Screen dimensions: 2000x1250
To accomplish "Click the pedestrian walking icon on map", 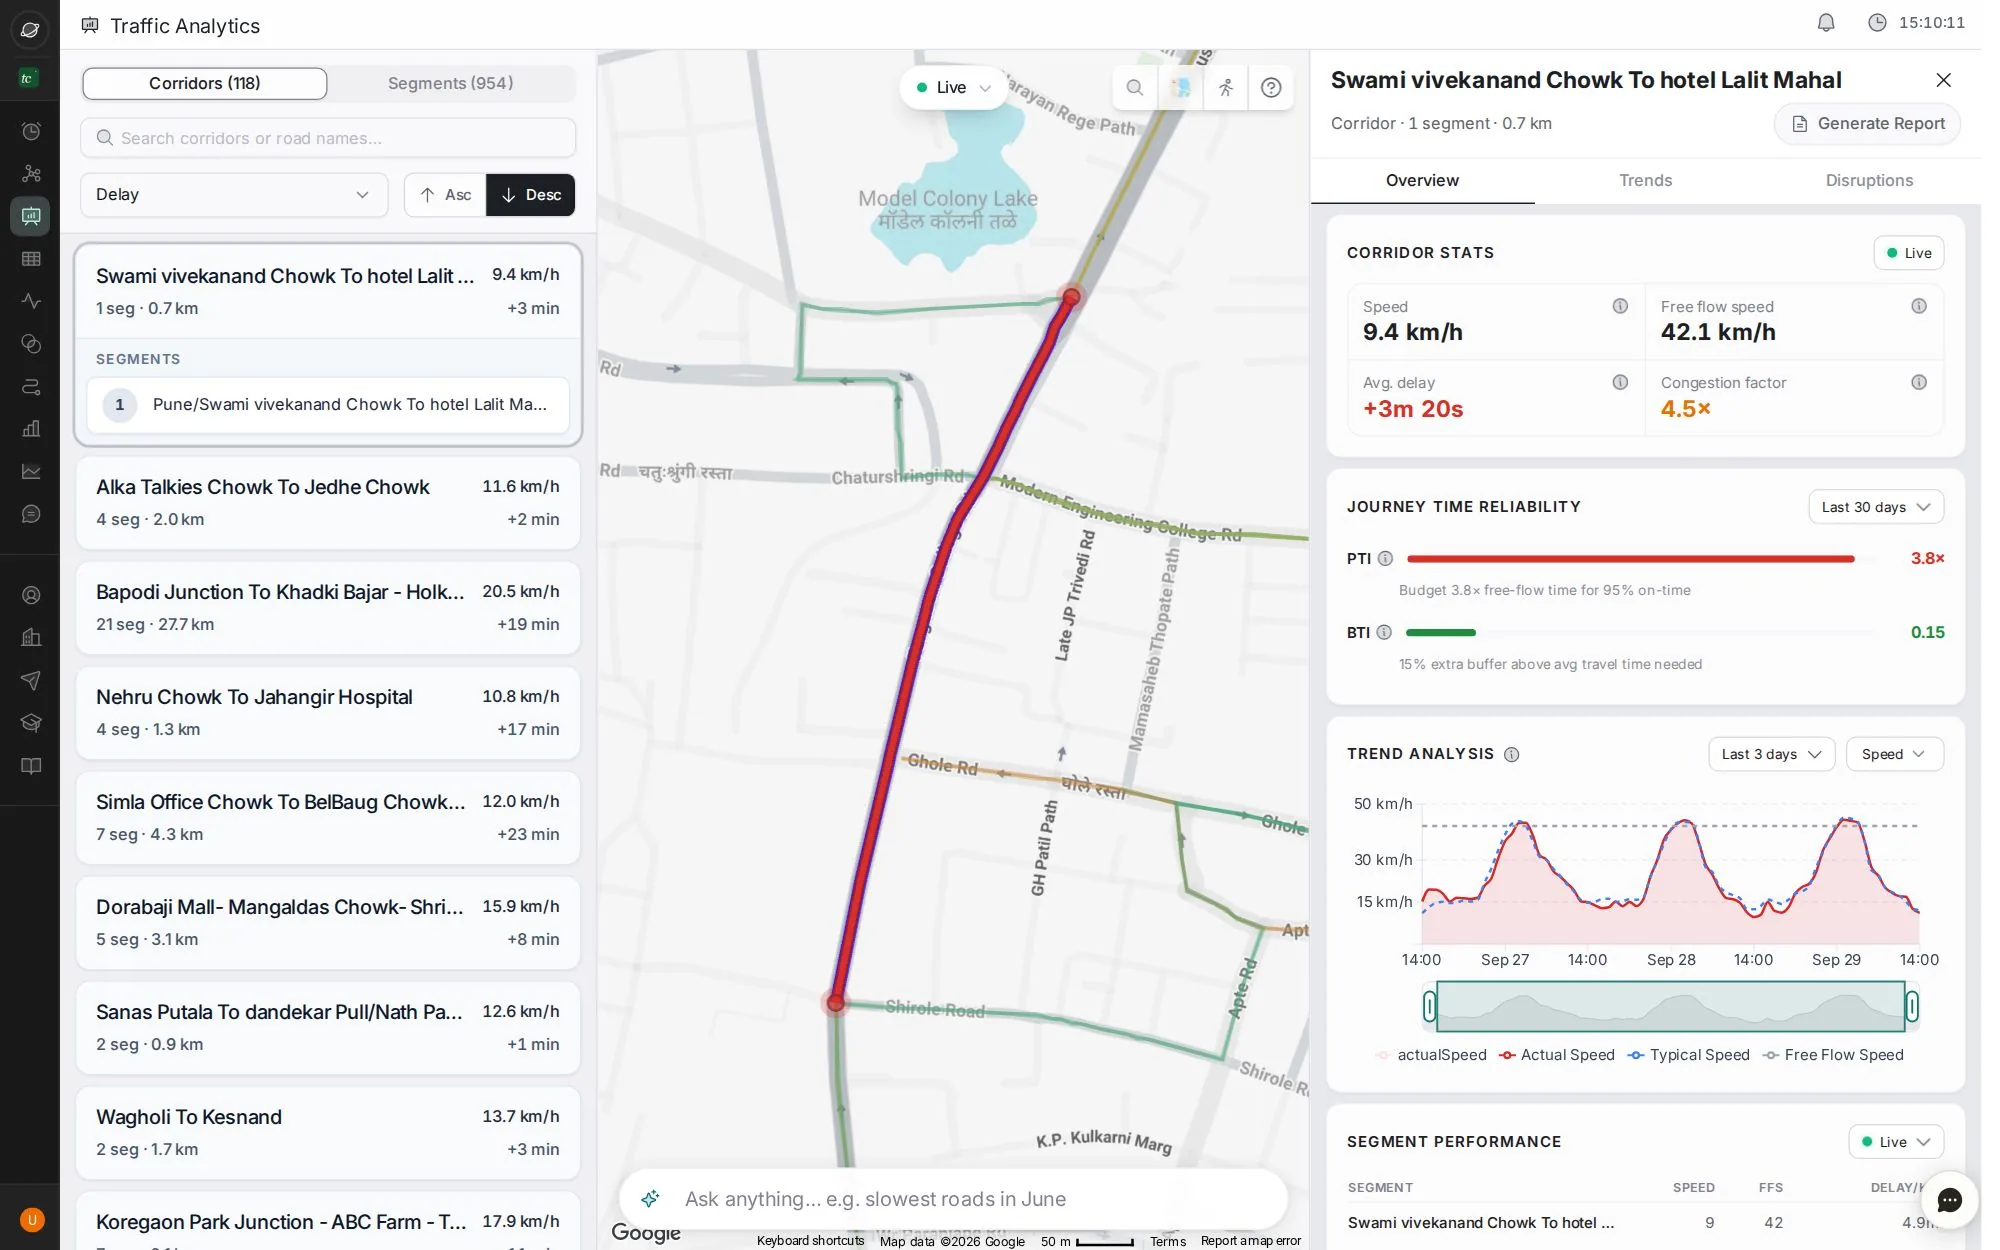I will pyautogui.click(x=1226, y=88).
